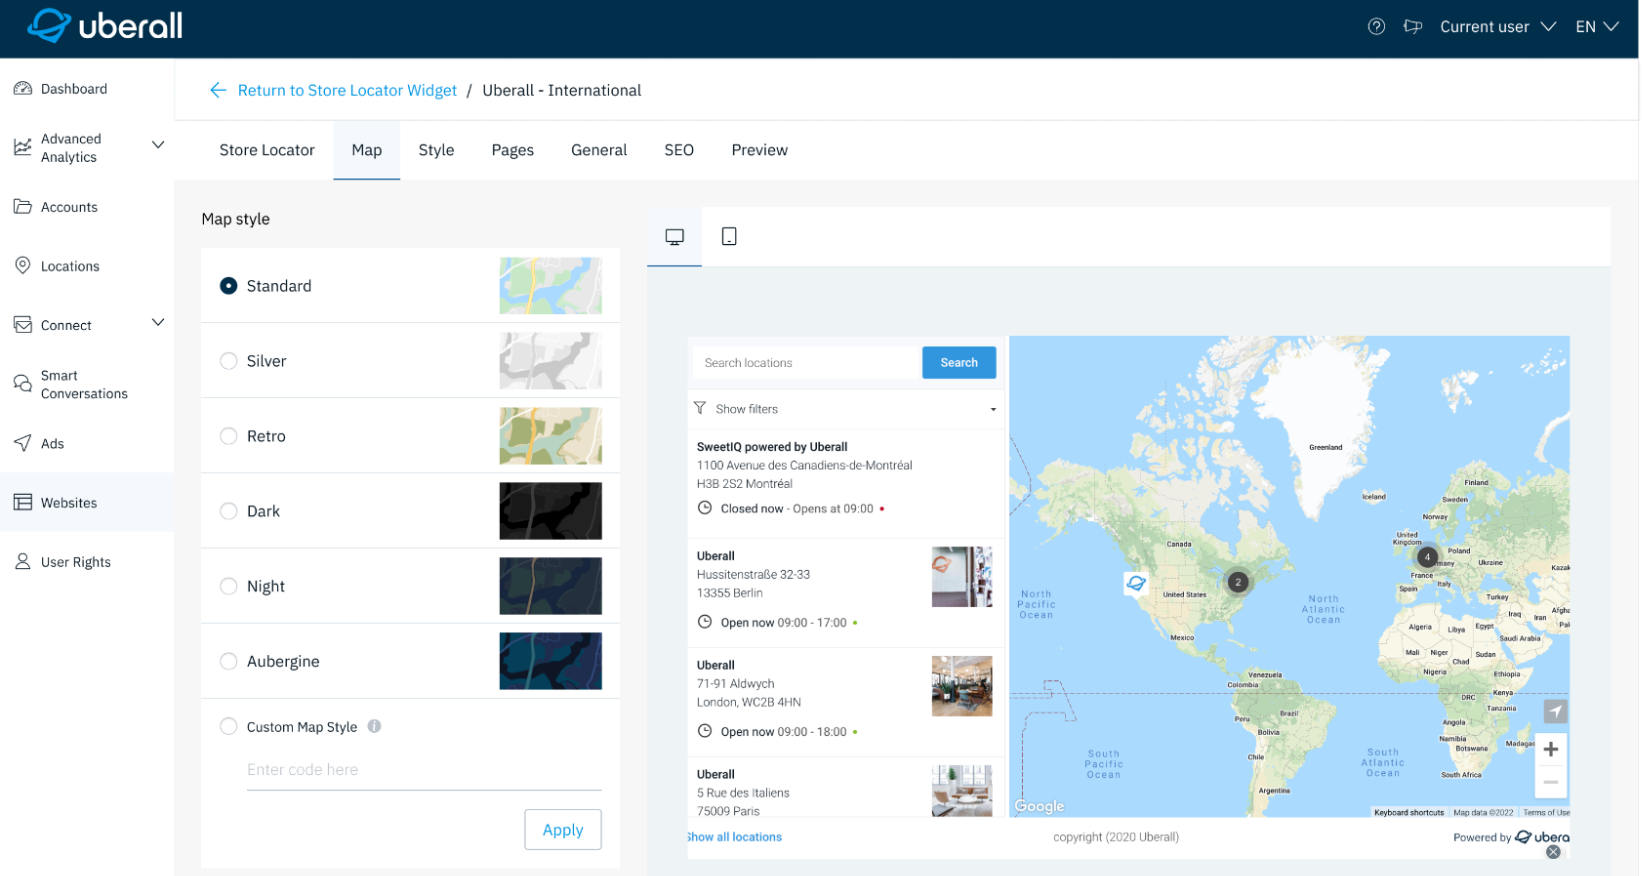Image resolution: width=1642 pixels, height=876 pixels.
Task: Click the Aubergine map style thumbnail
Action: 551,661
